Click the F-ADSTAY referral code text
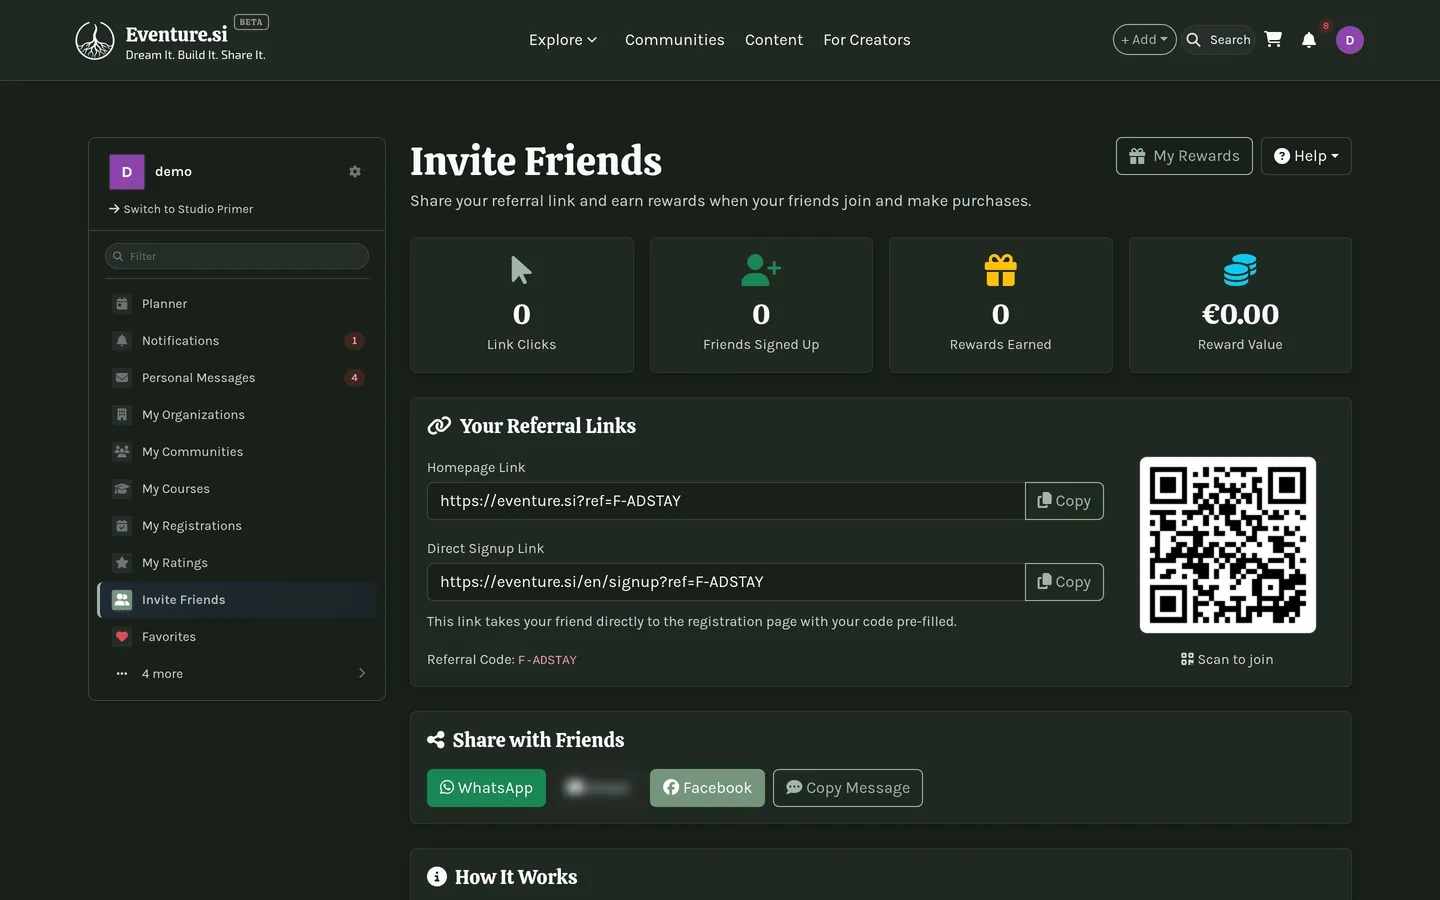The image size is (1440, 900). pyautogui.click(x=547, y=660)
